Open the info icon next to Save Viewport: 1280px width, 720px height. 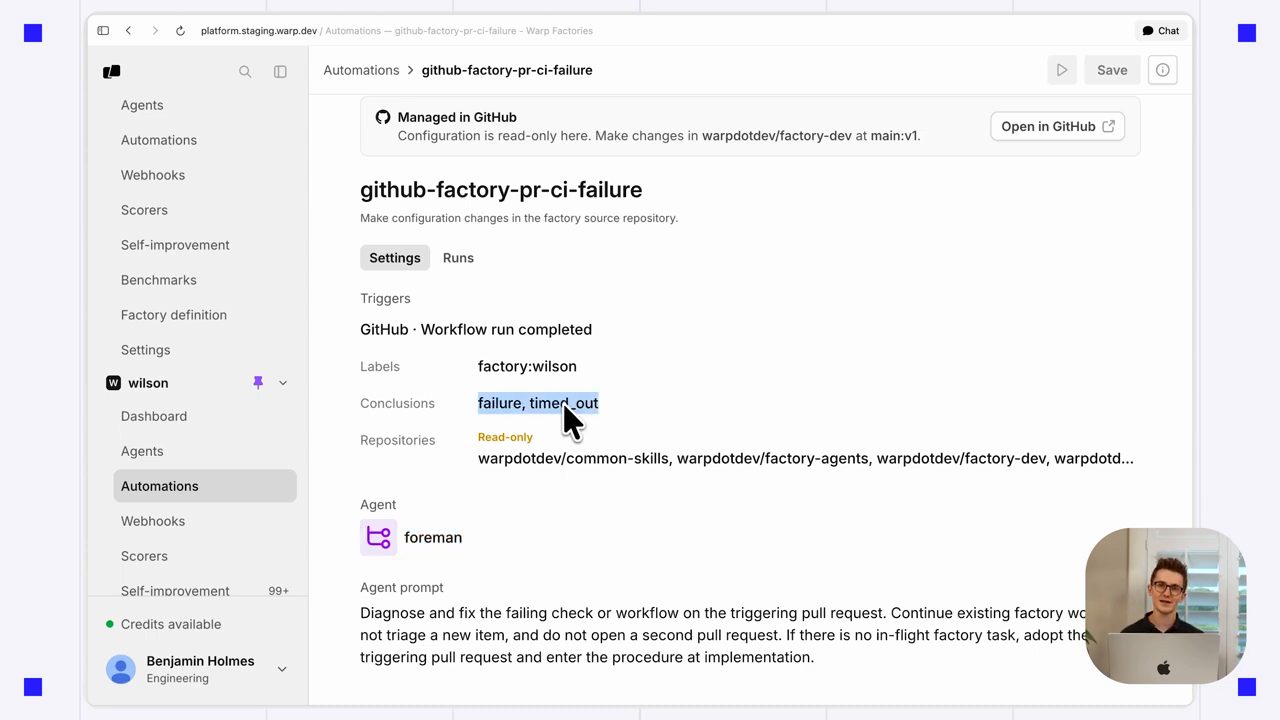1162,70
